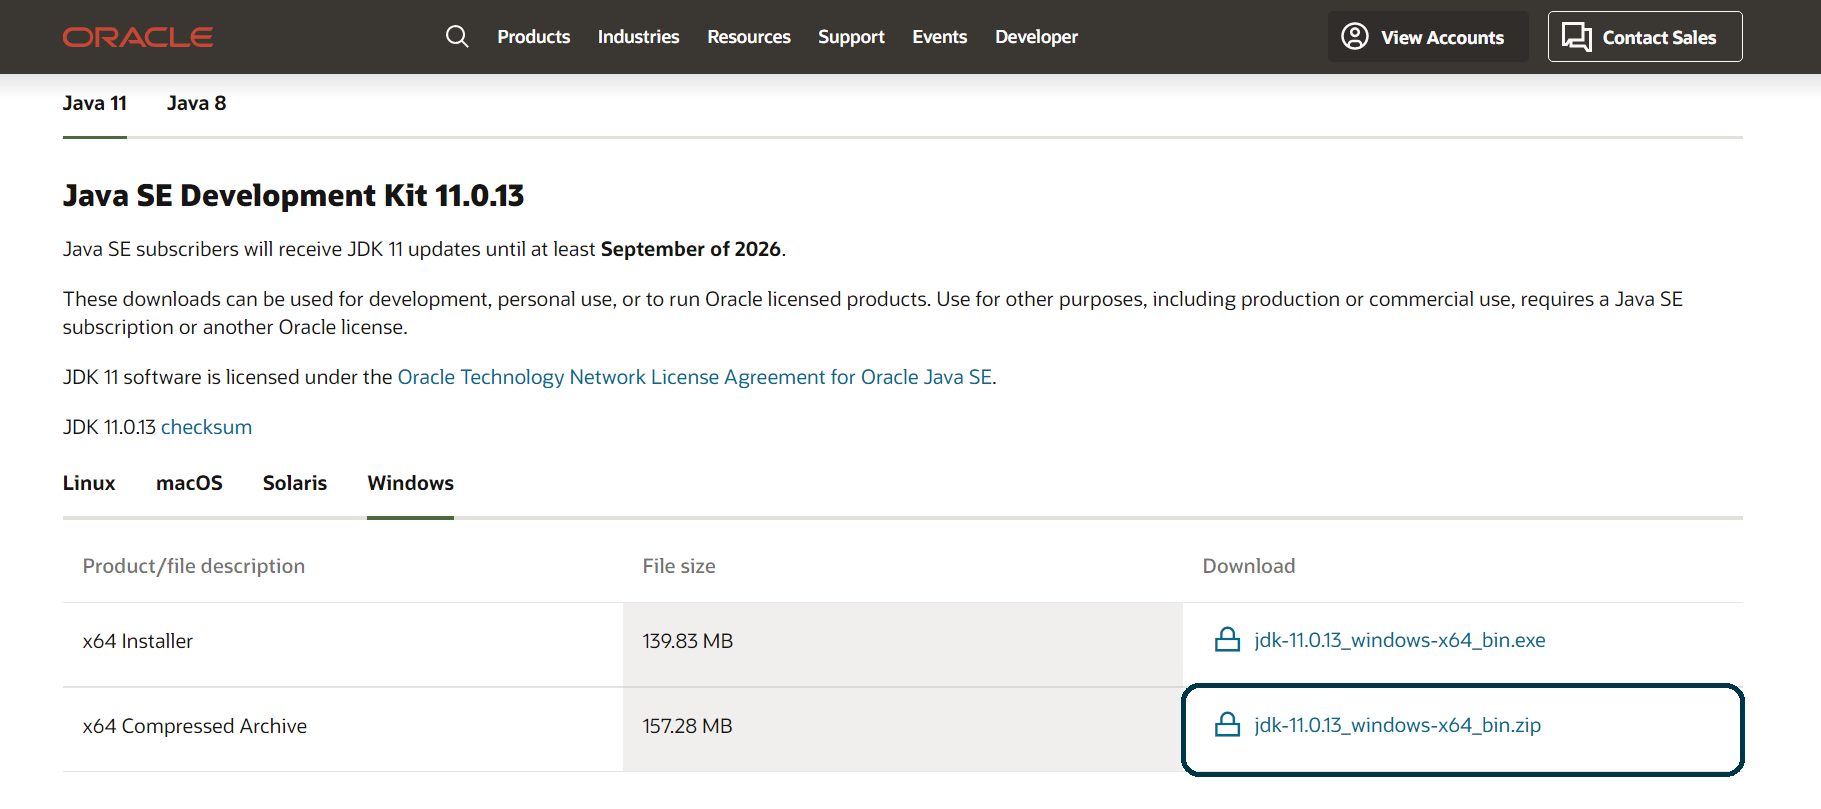Click the lock icon beside the bin.exe download
The width and height of the screenshot is (1821, 809).
pos(1227,640)
